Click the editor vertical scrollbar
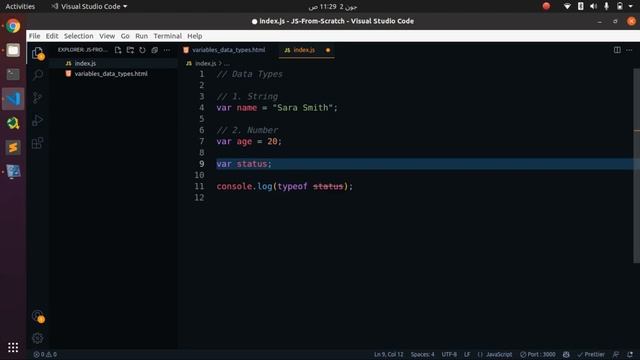 (636, 165)
